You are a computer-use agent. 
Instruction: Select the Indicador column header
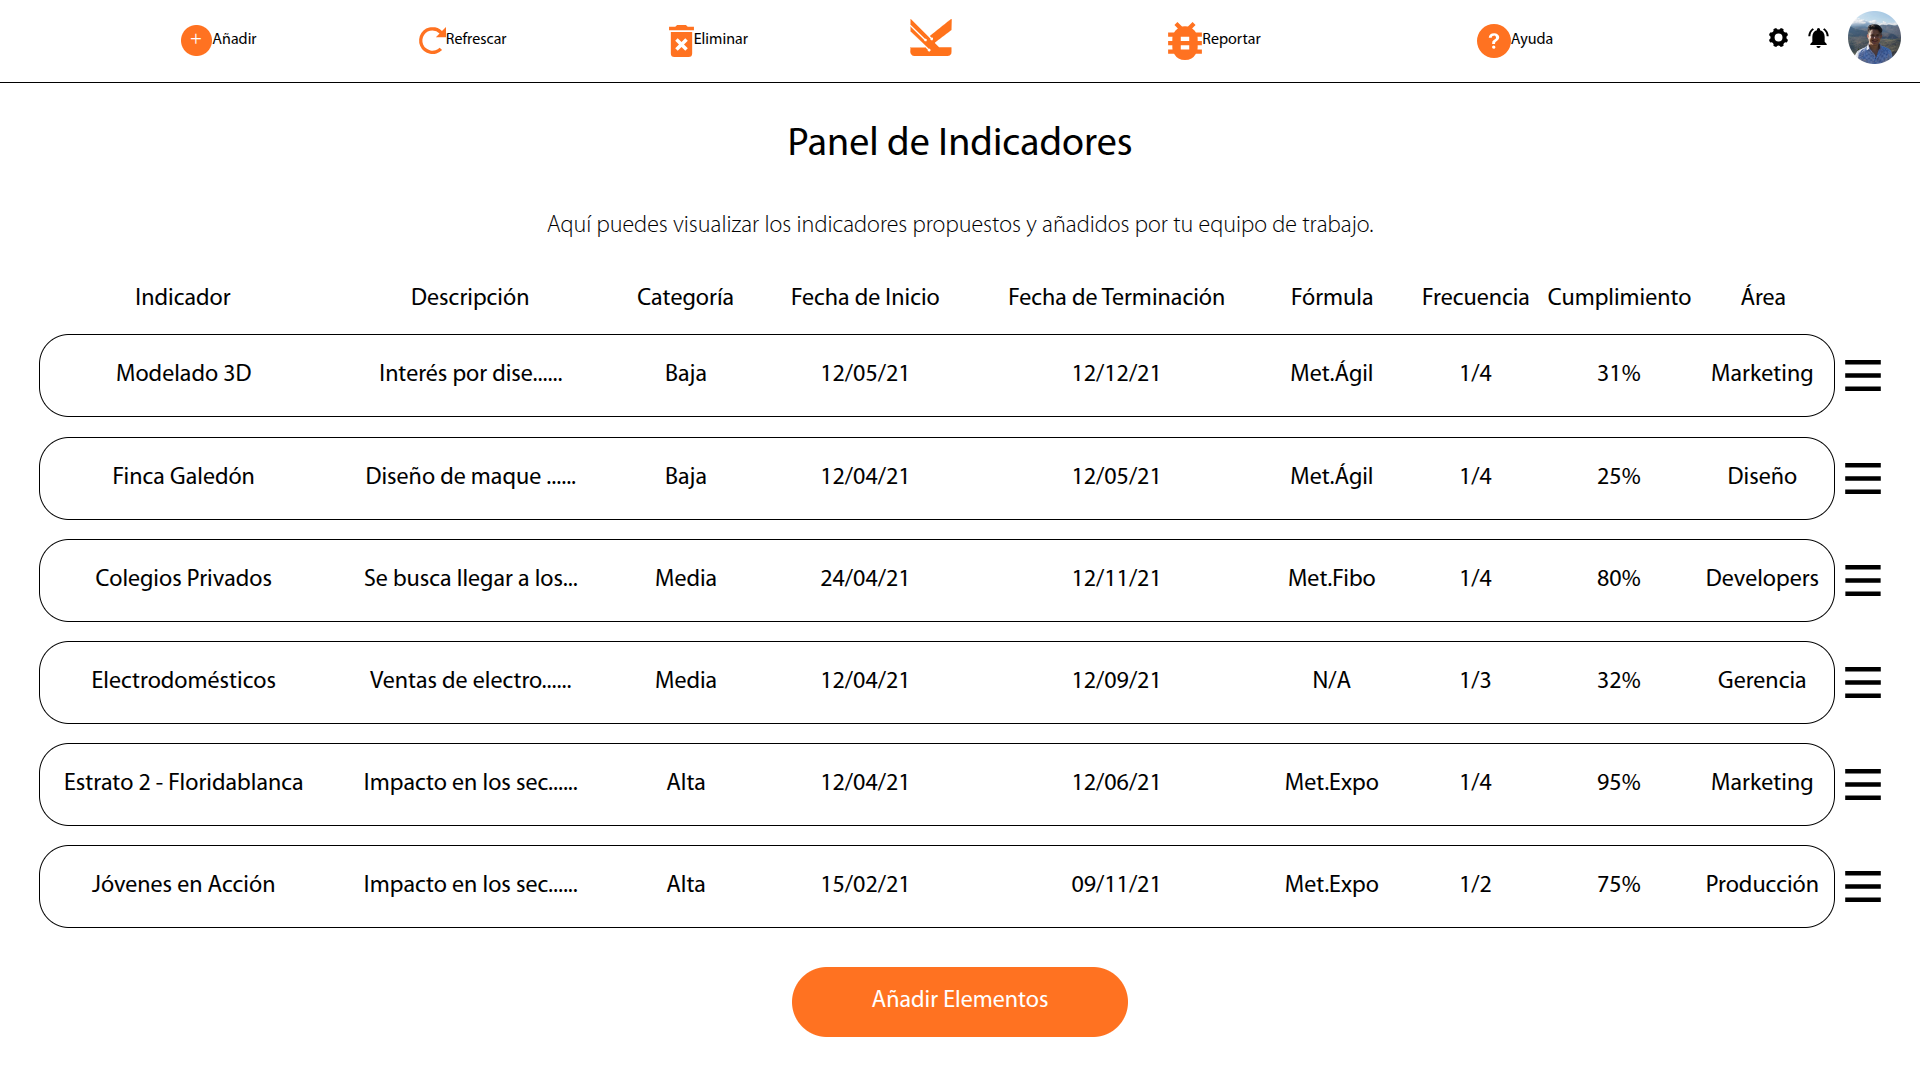pyautogui.click(x=182, y=297)
